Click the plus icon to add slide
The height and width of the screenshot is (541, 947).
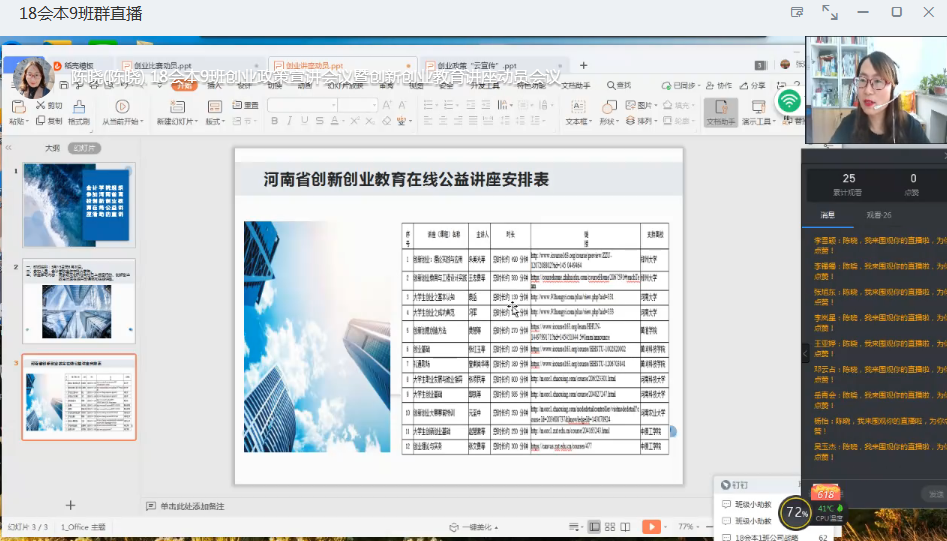(70, 505)
